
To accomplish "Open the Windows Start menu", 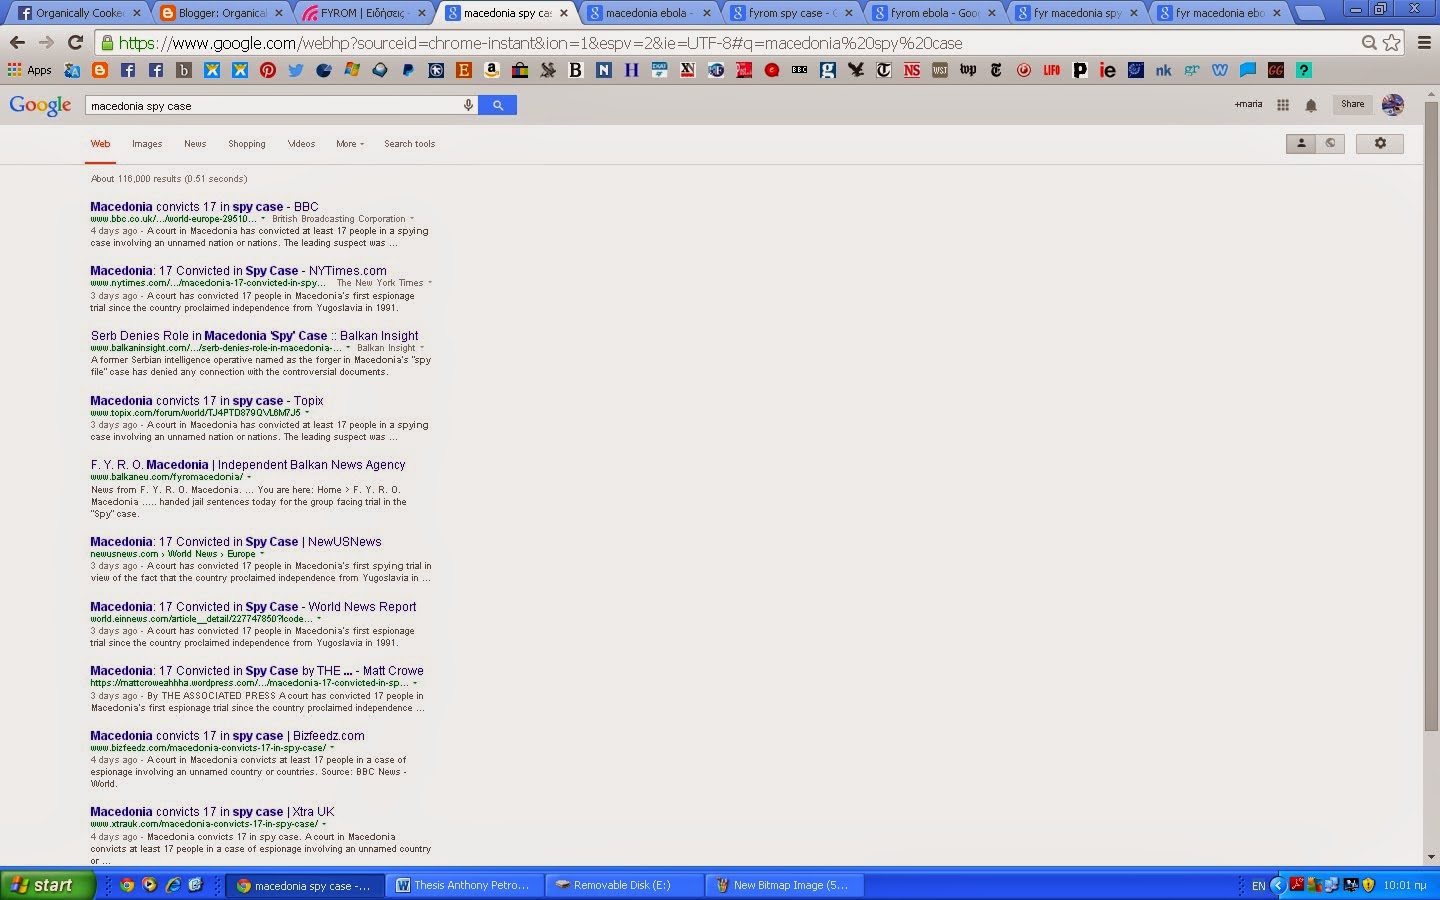I will (48, 885).
